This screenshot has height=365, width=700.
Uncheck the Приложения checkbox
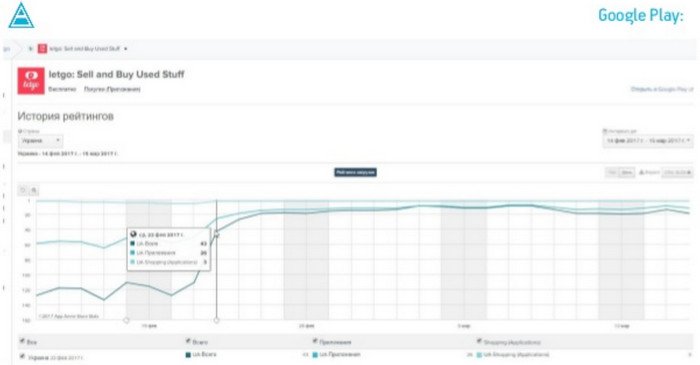click(x=315, y=341)
